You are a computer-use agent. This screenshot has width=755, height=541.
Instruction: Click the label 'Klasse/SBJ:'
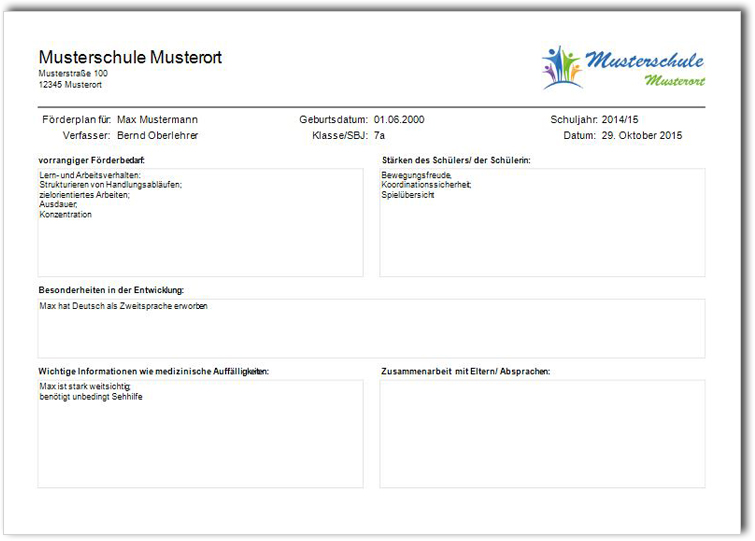click(x=340, y=135)
